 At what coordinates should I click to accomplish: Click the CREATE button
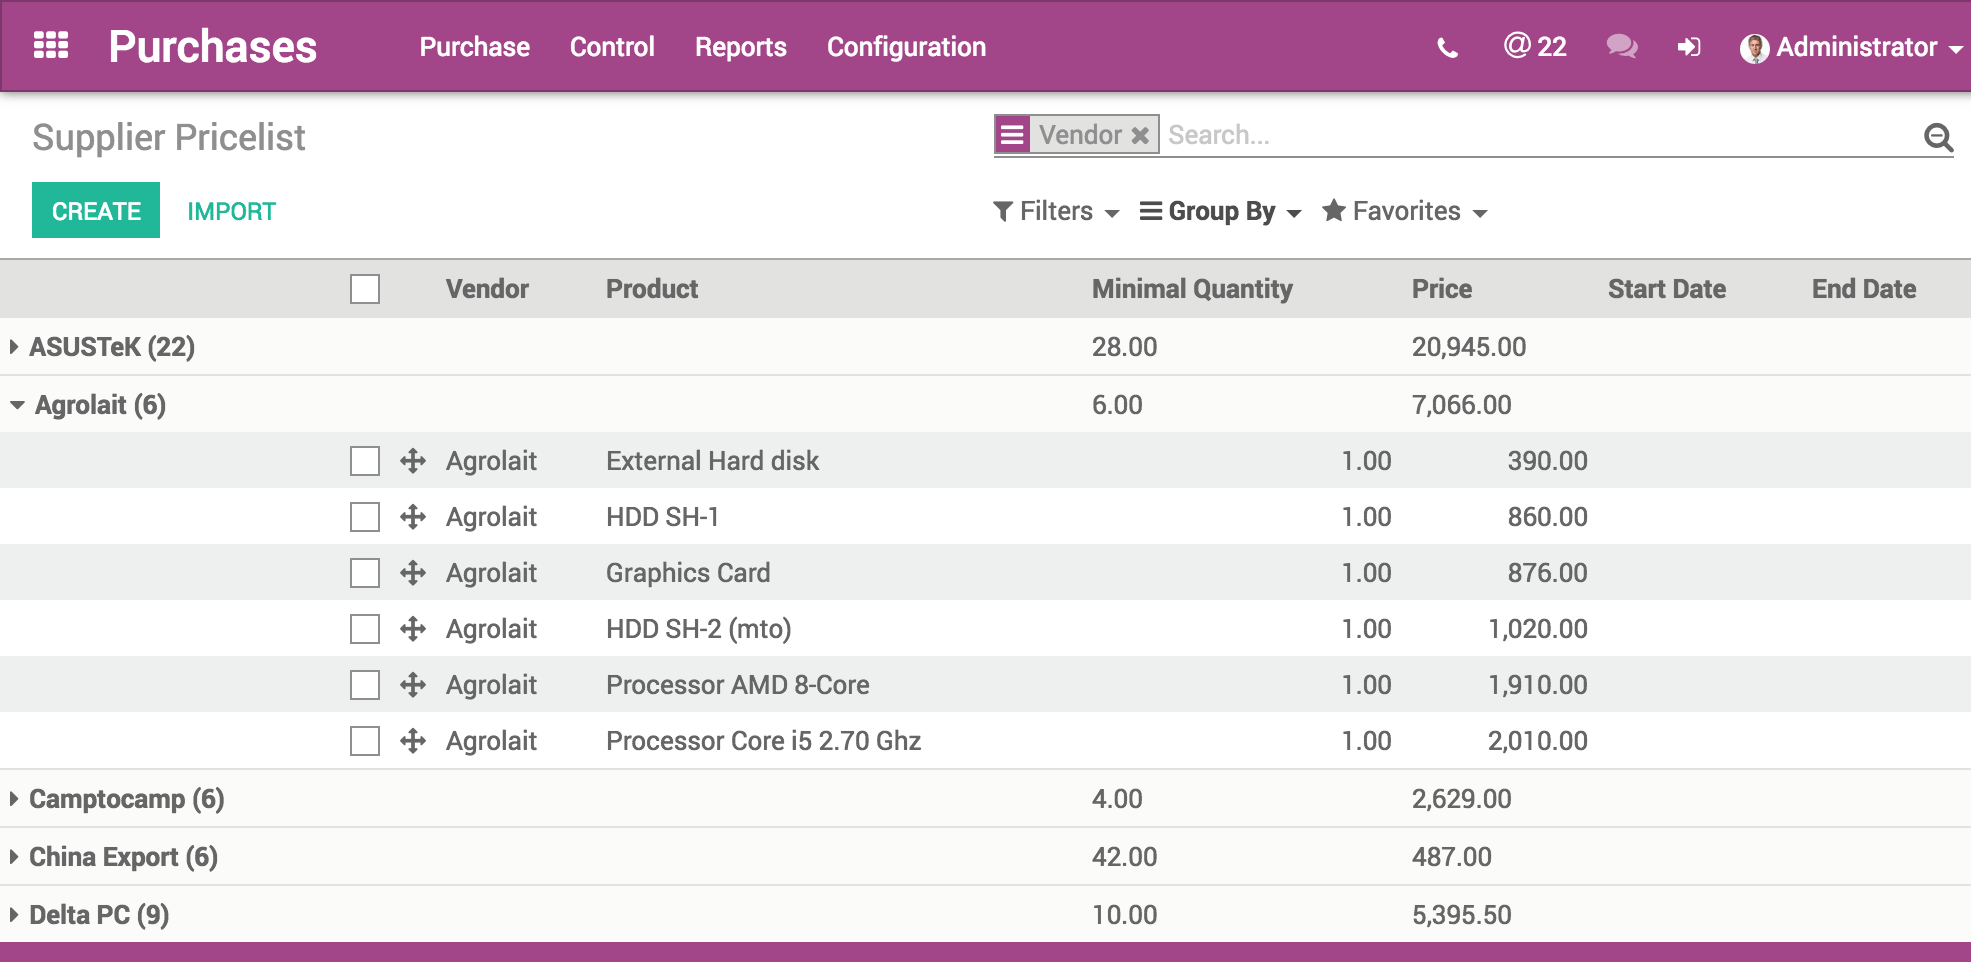pyautogui.click(x=95, y=210)
